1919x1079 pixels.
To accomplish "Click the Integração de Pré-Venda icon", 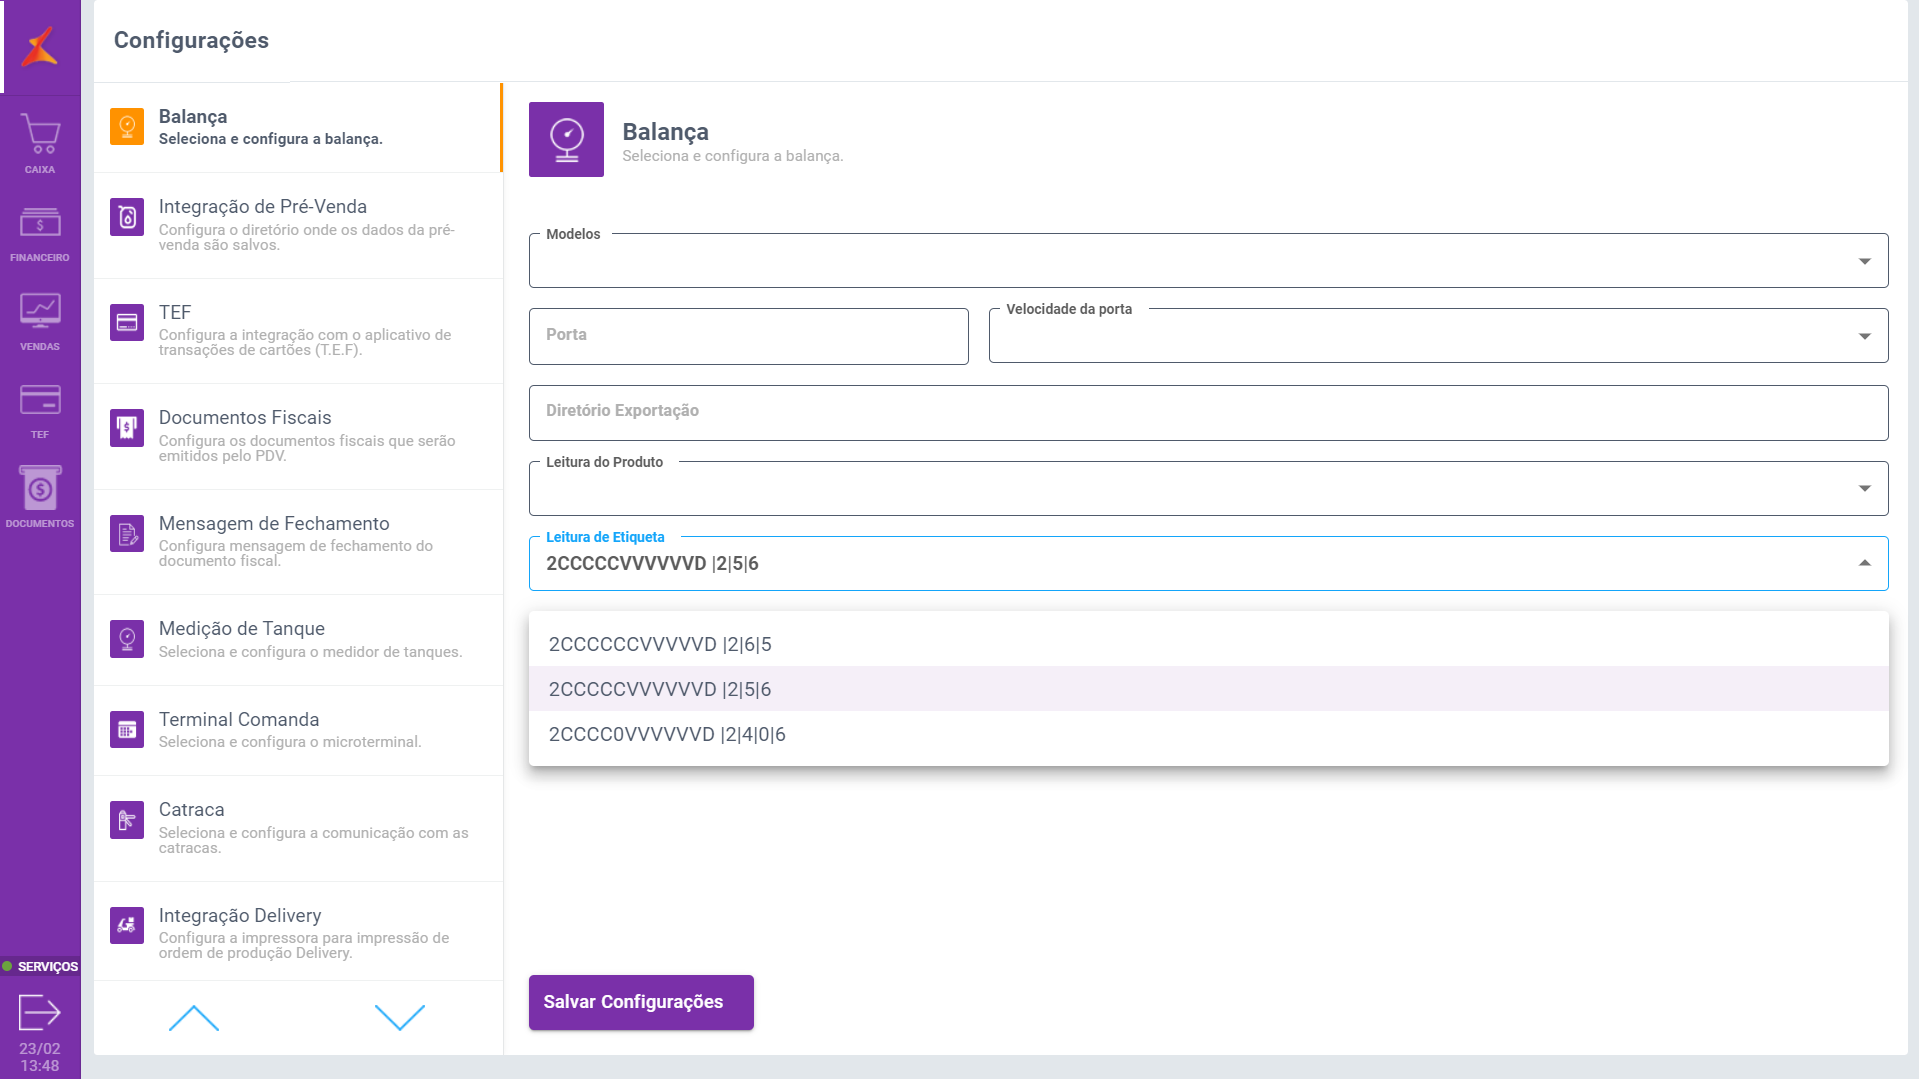I will pyautogui.click(x=127, y=217).
